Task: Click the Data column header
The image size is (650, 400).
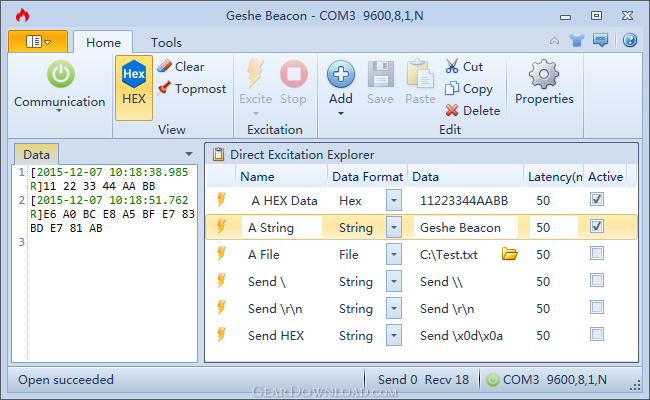Action: coord(466,177)
